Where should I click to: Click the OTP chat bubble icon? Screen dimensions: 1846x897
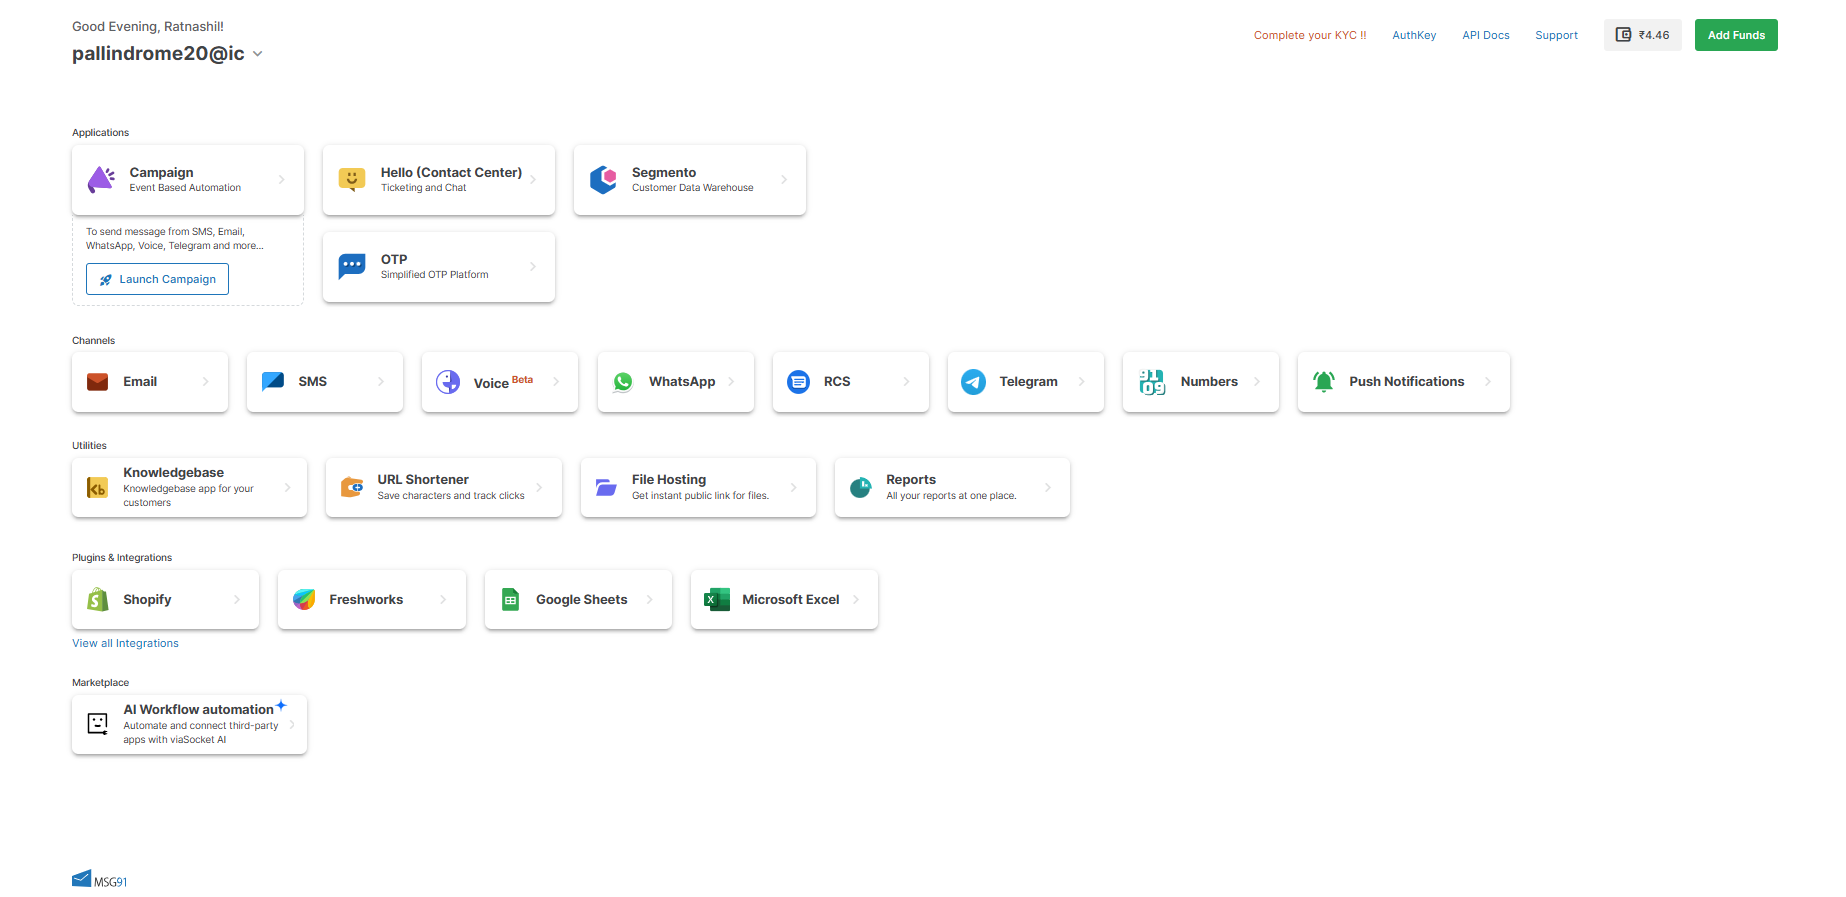352,266
